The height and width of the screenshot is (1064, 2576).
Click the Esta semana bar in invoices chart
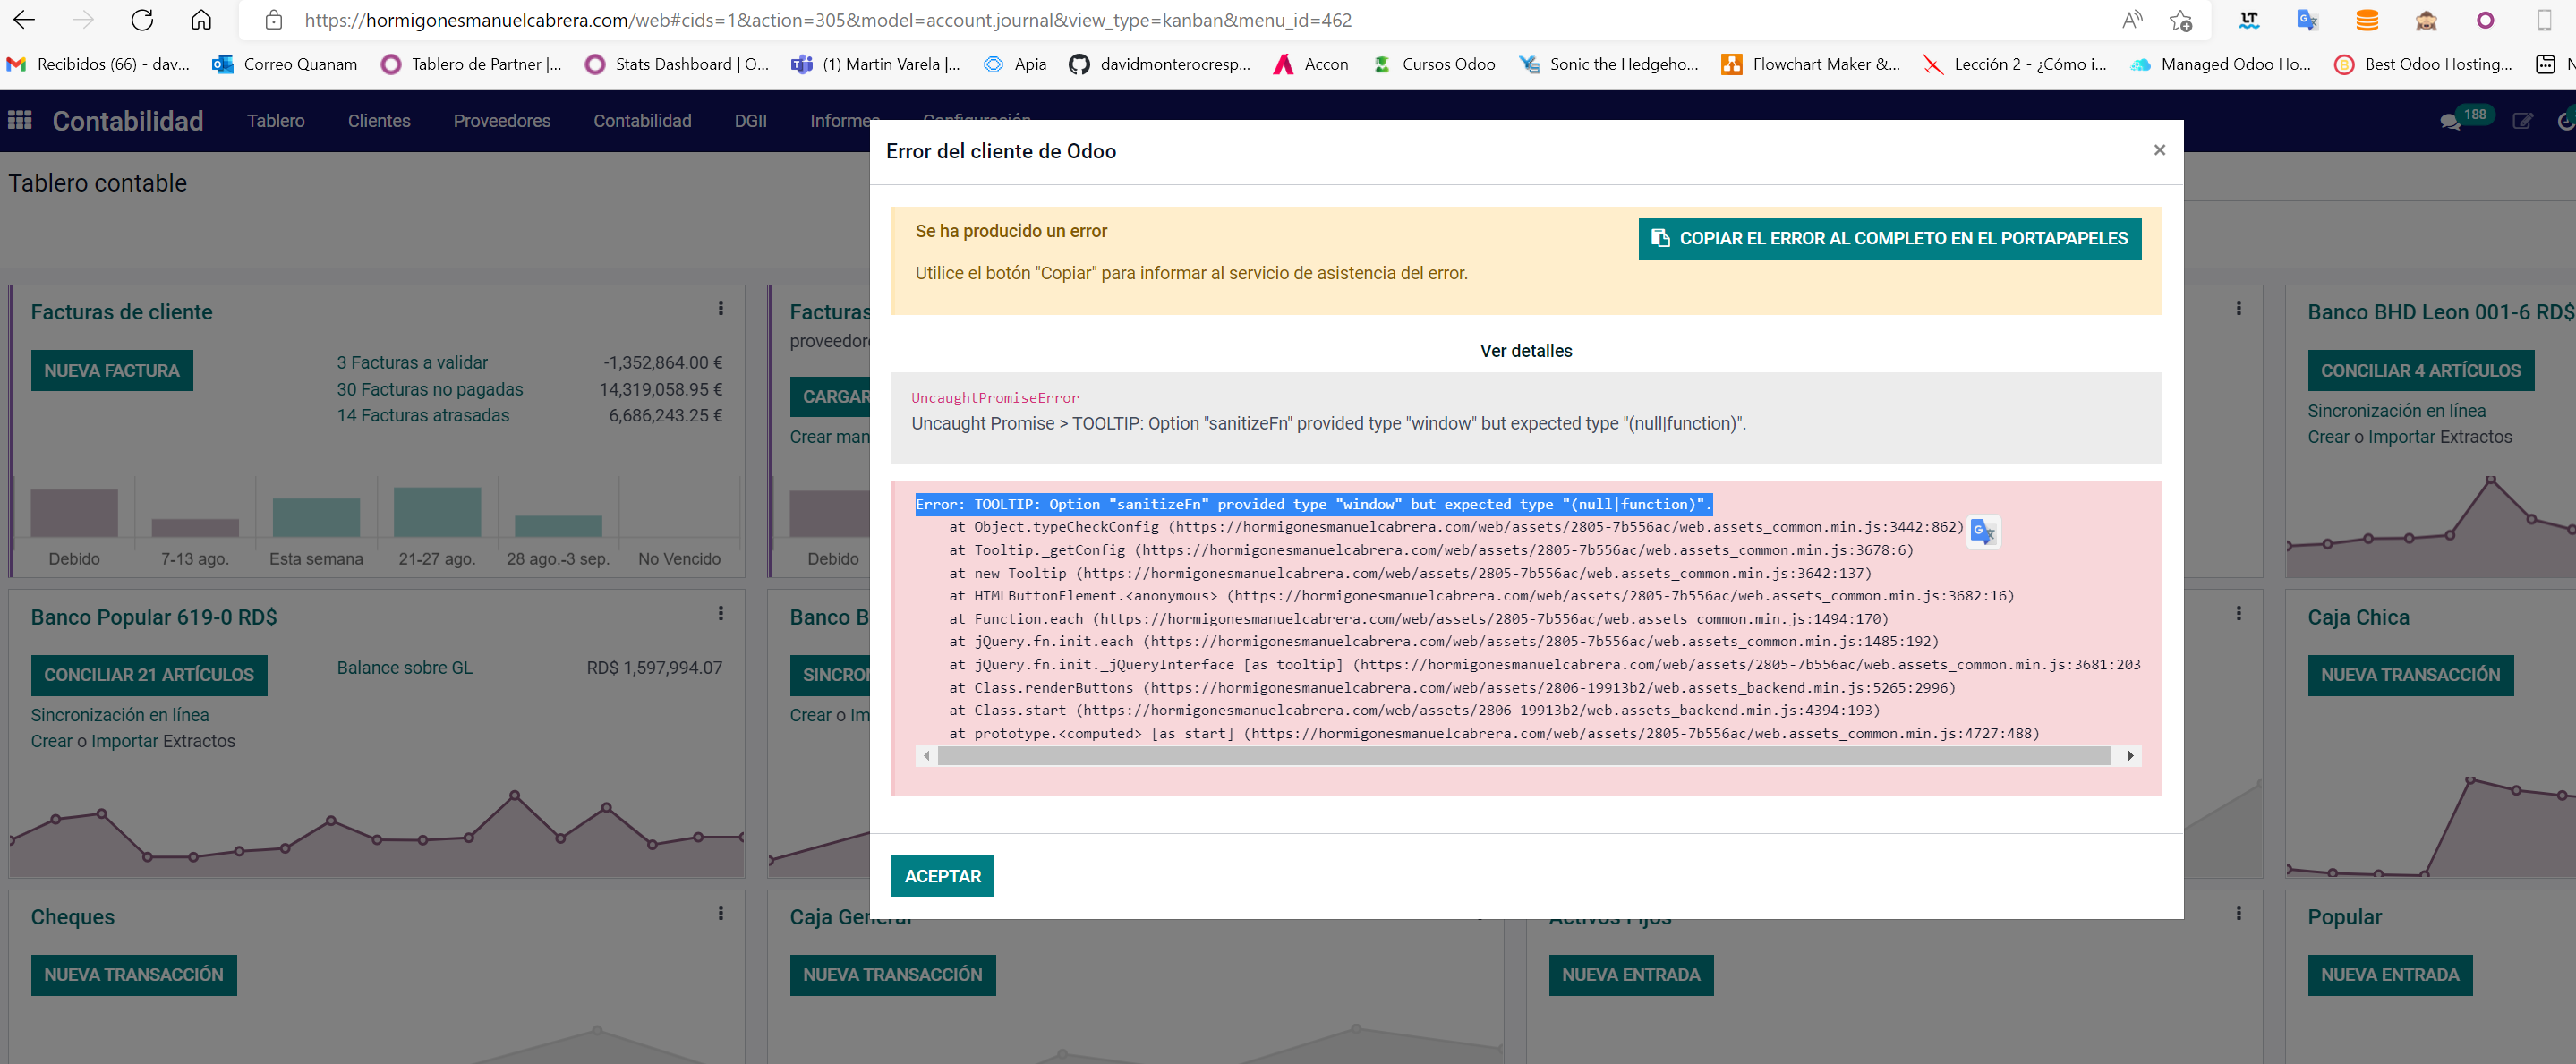click(x=316, y=517)
